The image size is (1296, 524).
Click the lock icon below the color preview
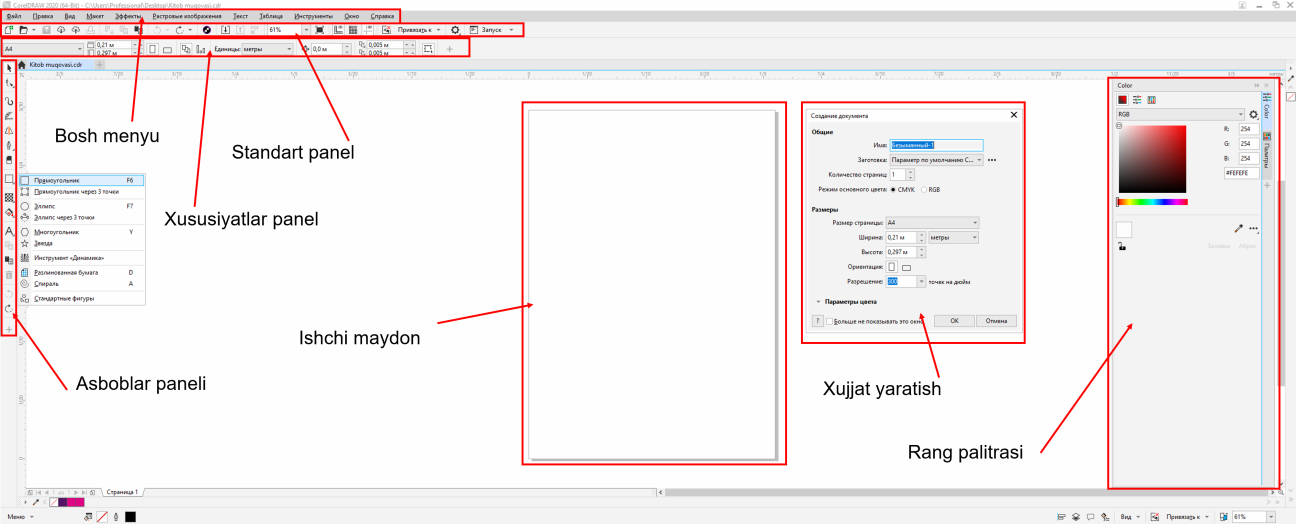(1121, 246)
